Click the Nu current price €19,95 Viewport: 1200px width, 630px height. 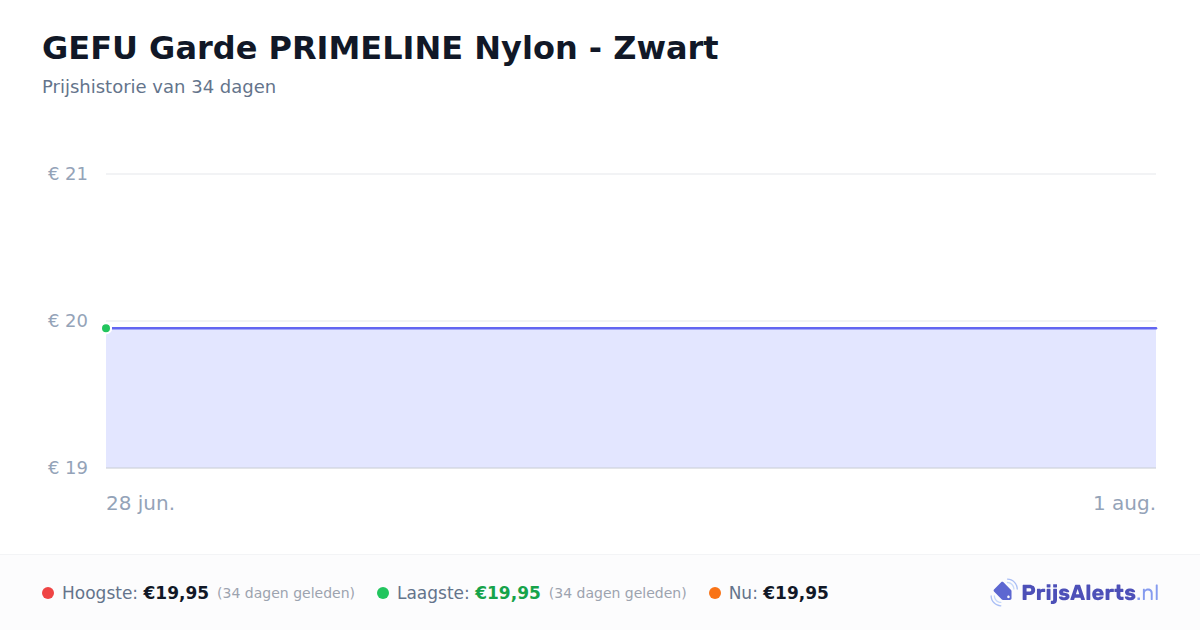tap(796, 593)
